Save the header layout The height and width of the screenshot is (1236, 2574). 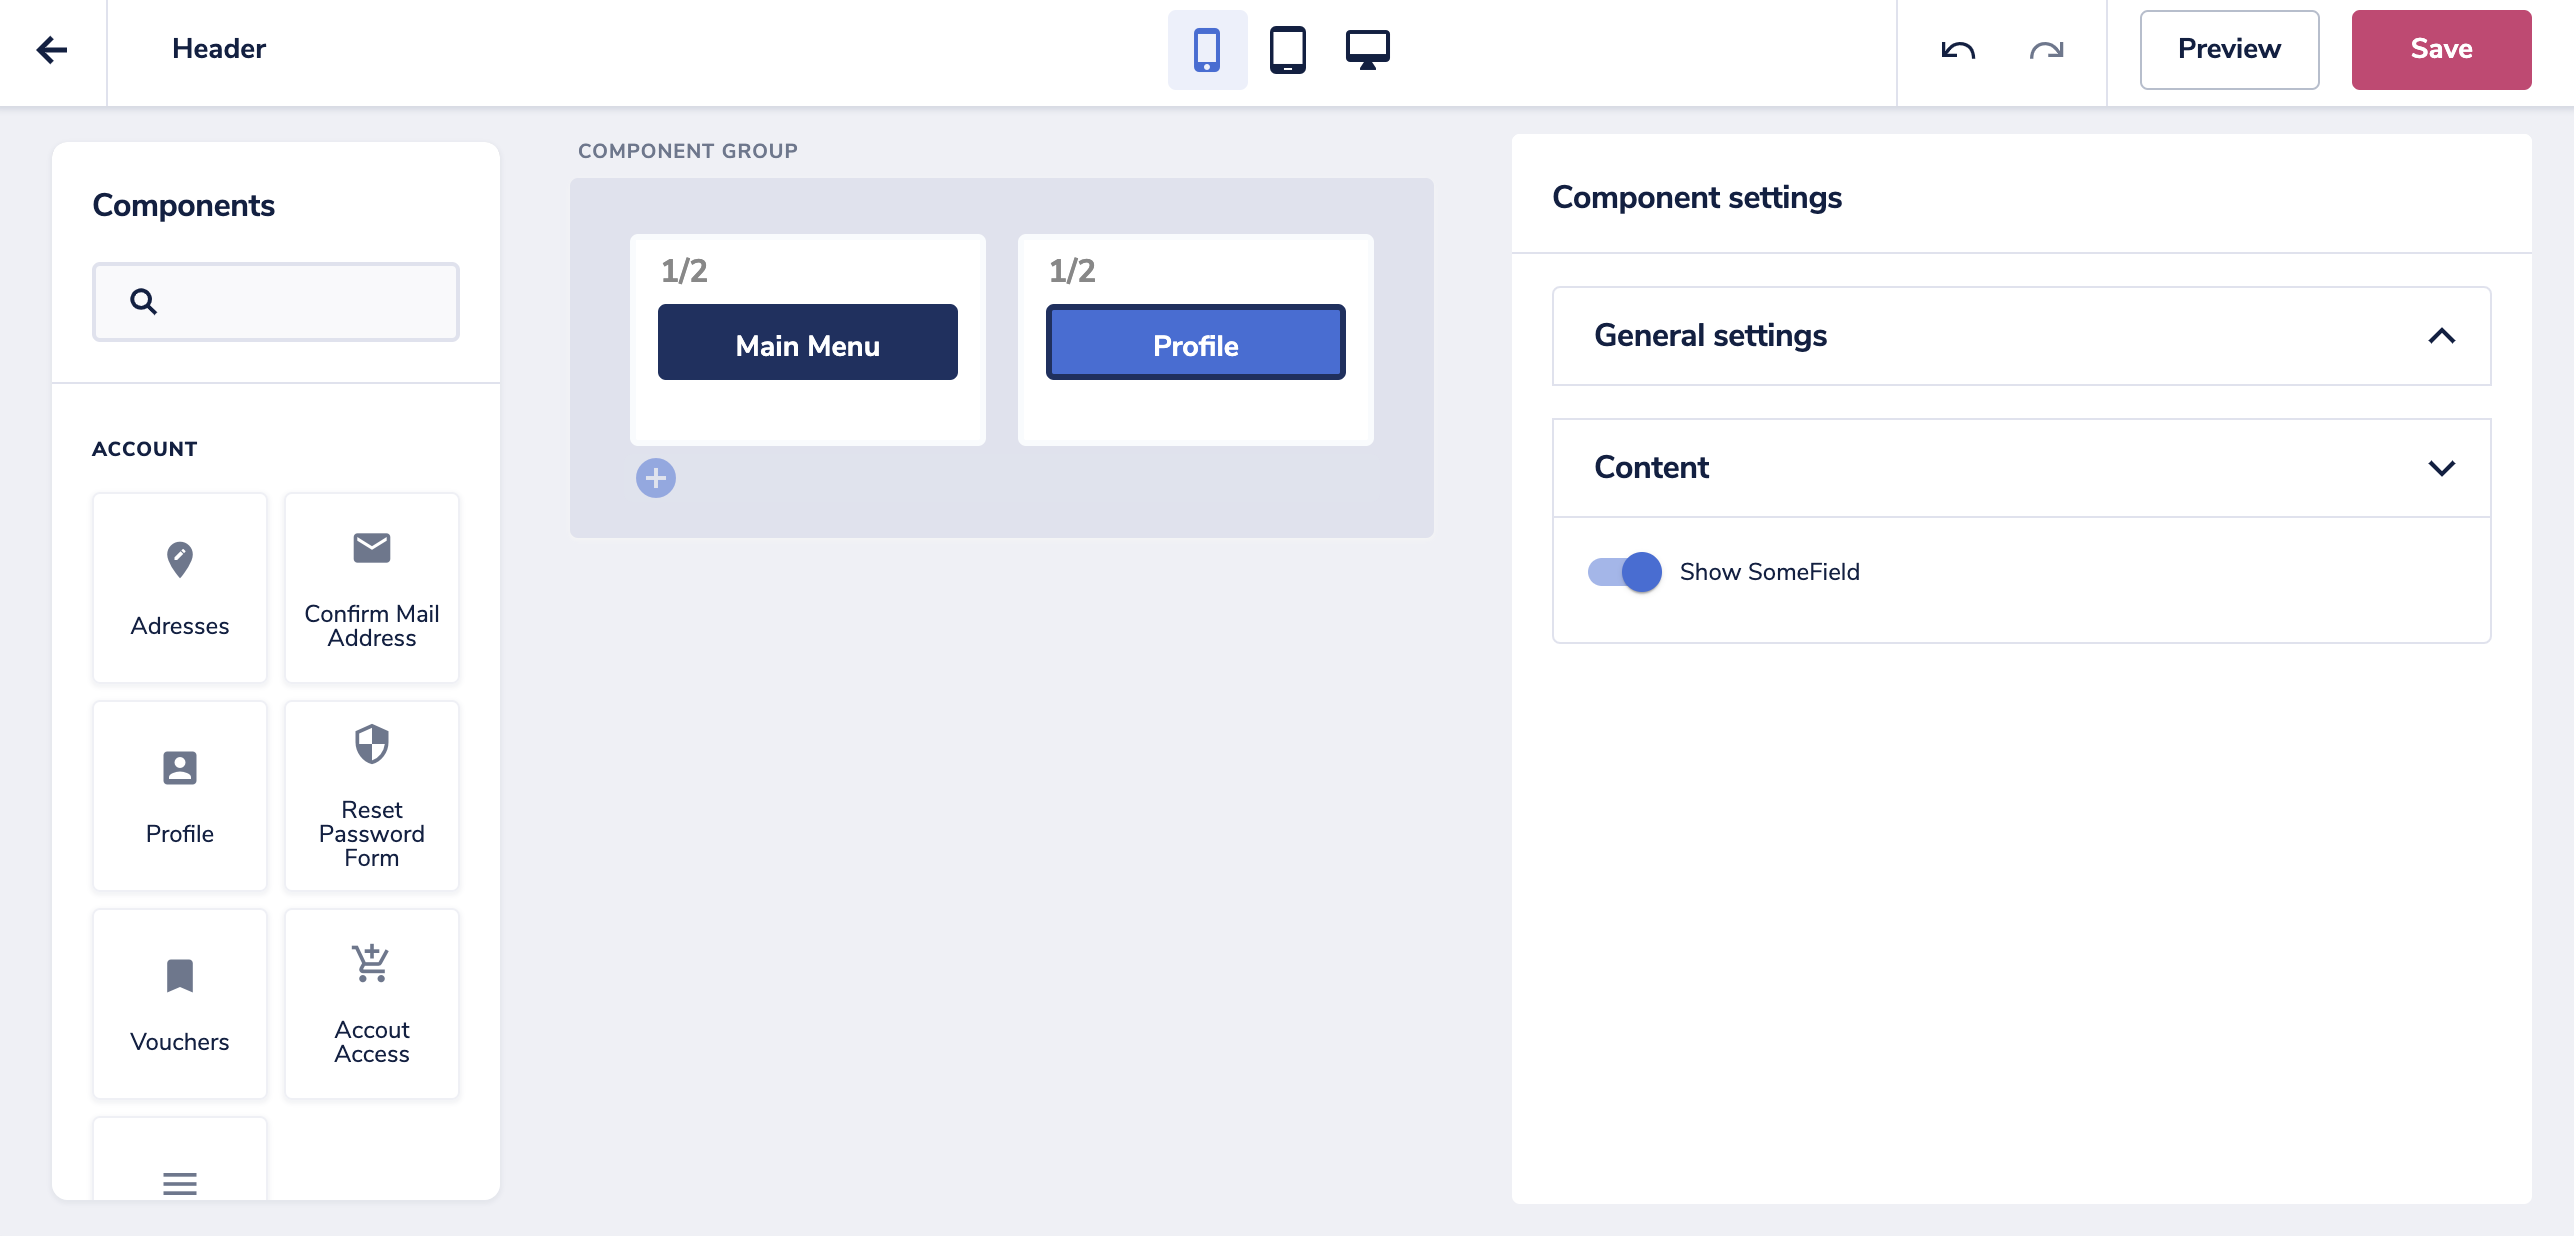coord(2441,50)
